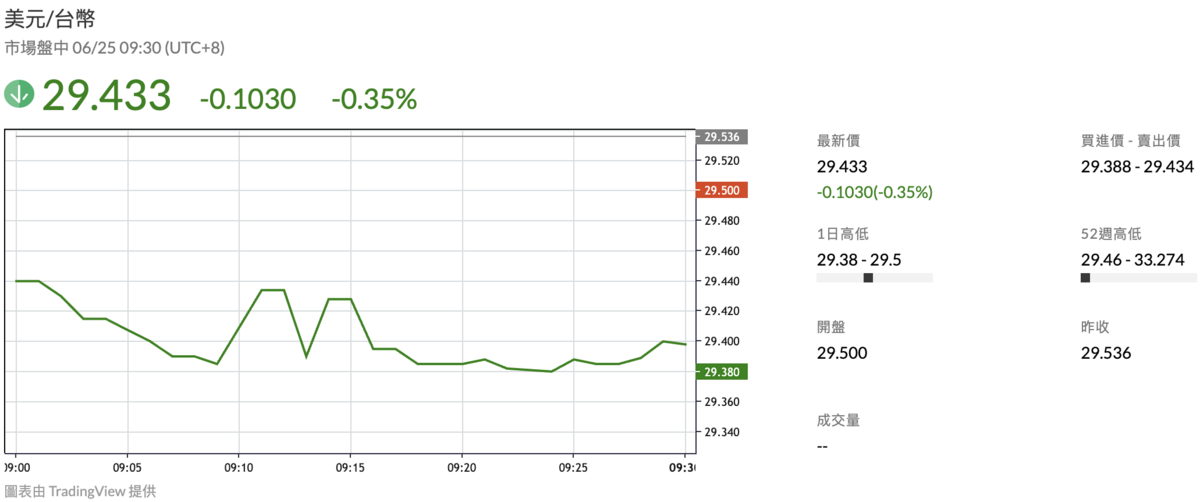
Task: Click the 52週高低 range bar marker
Action: click(1086, 278)
